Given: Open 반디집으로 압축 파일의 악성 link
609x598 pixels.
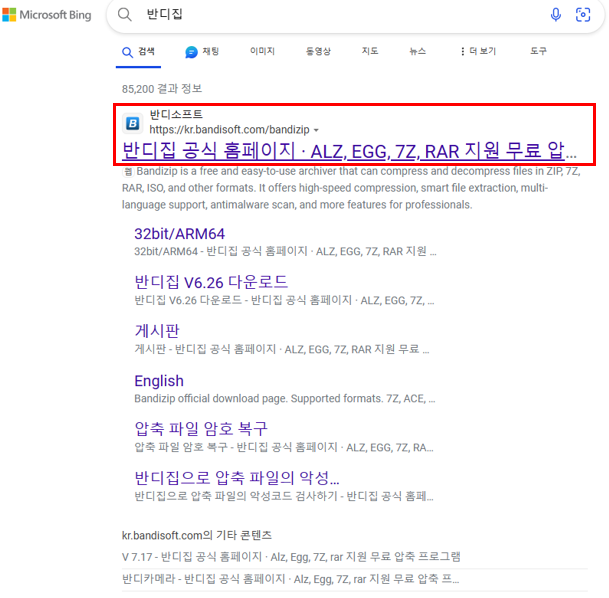Looking at the screenshot, I should point(237,478).
